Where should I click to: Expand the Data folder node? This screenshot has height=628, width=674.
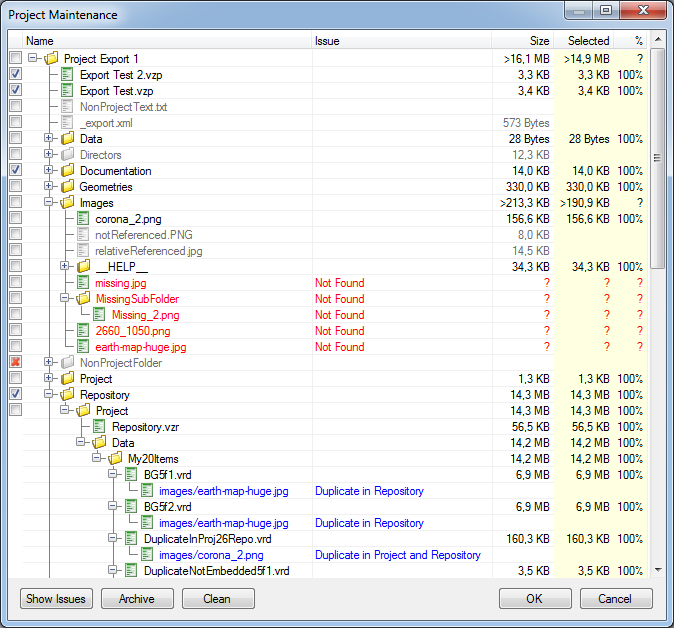pos(49,139)
